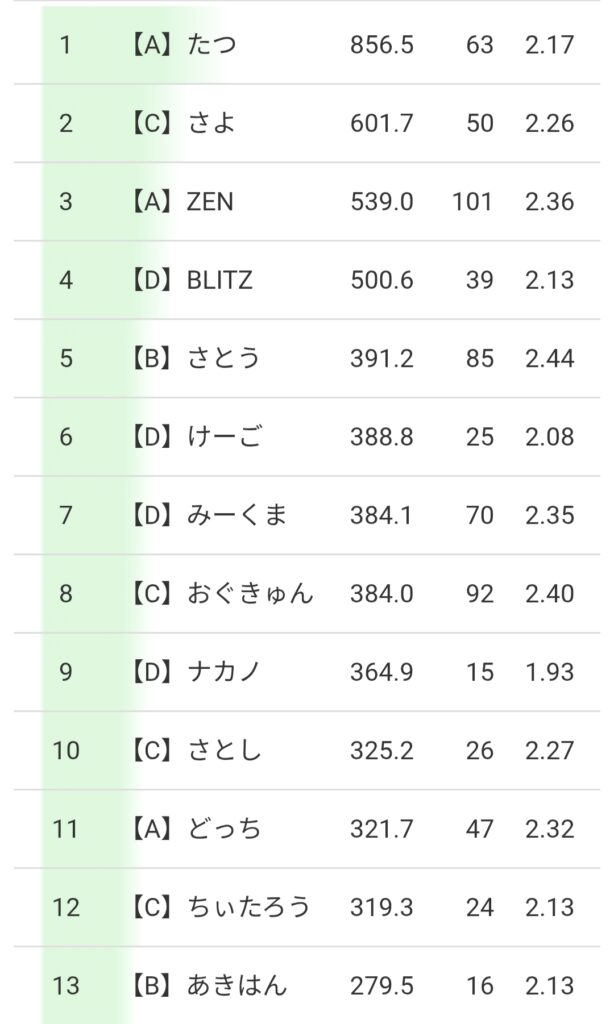Select the score value 601.7

[x=381, y=124]
